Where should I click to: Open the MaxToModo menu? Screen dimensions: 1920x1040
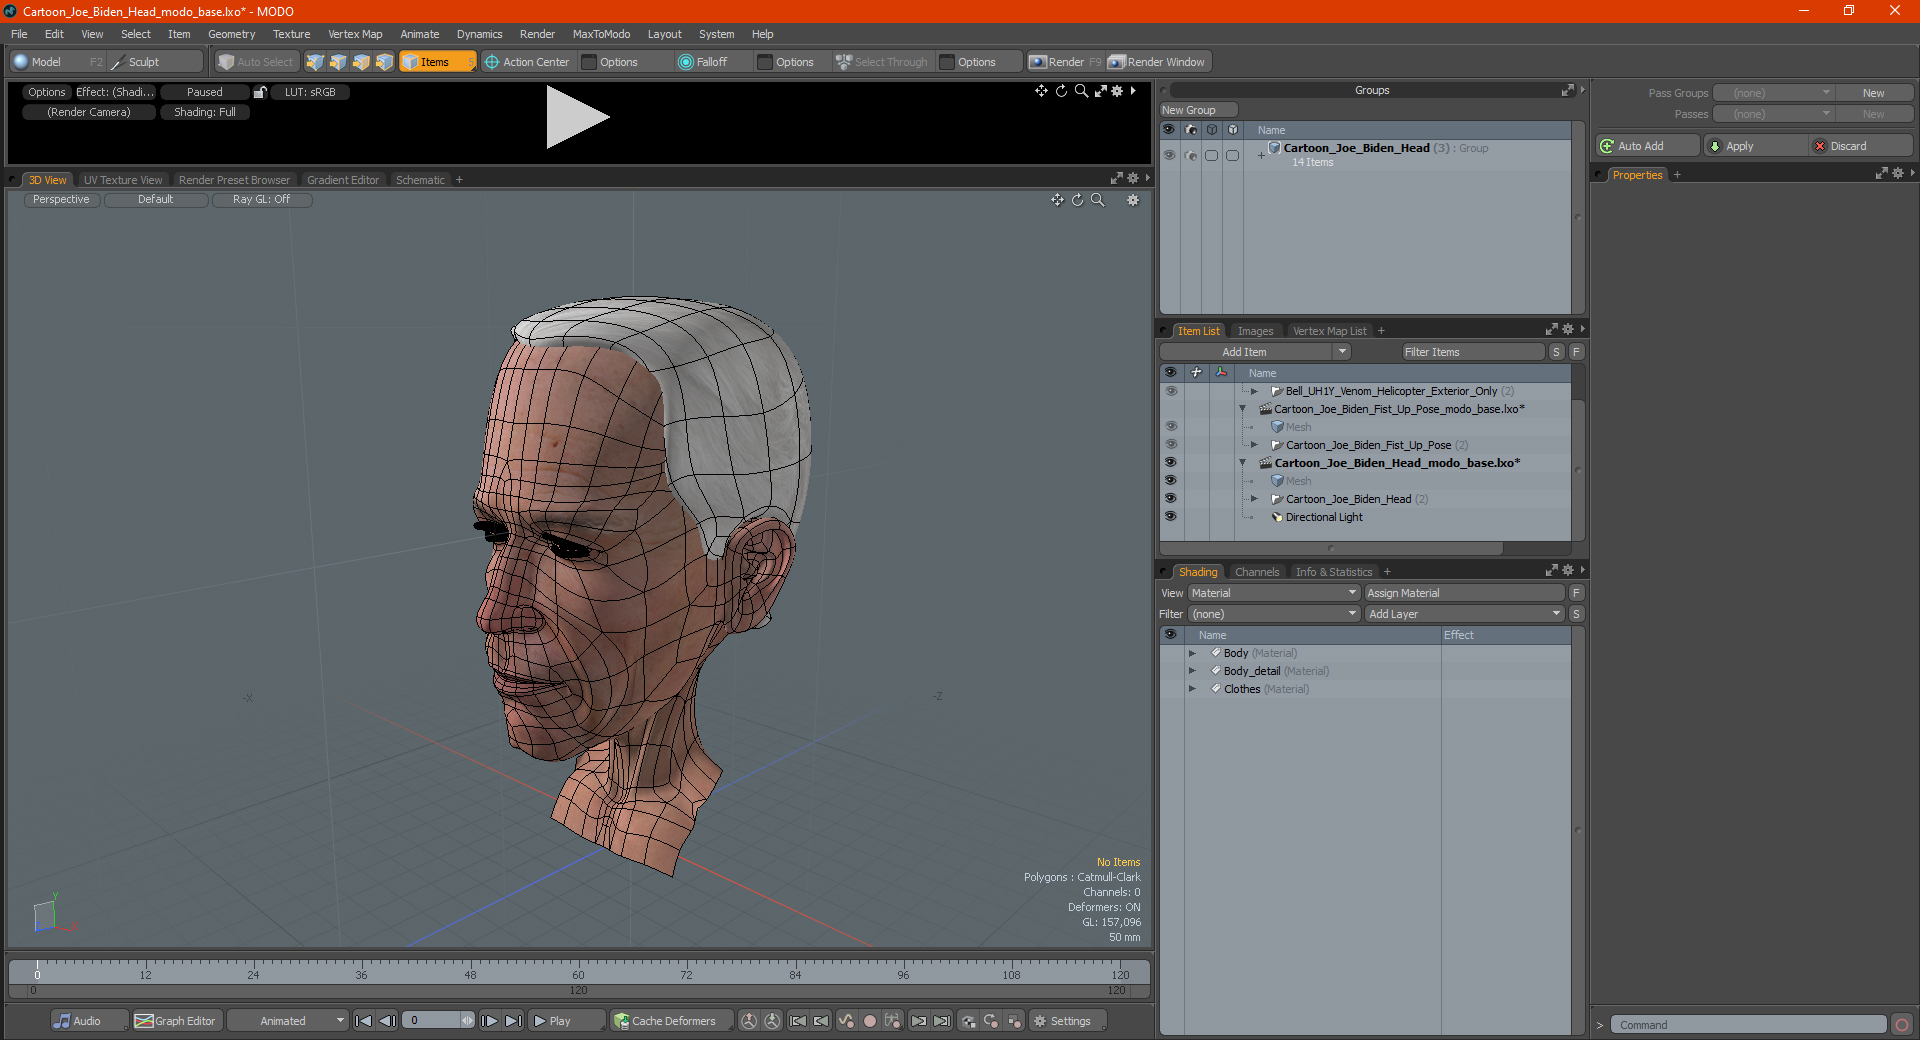point(601,34)
